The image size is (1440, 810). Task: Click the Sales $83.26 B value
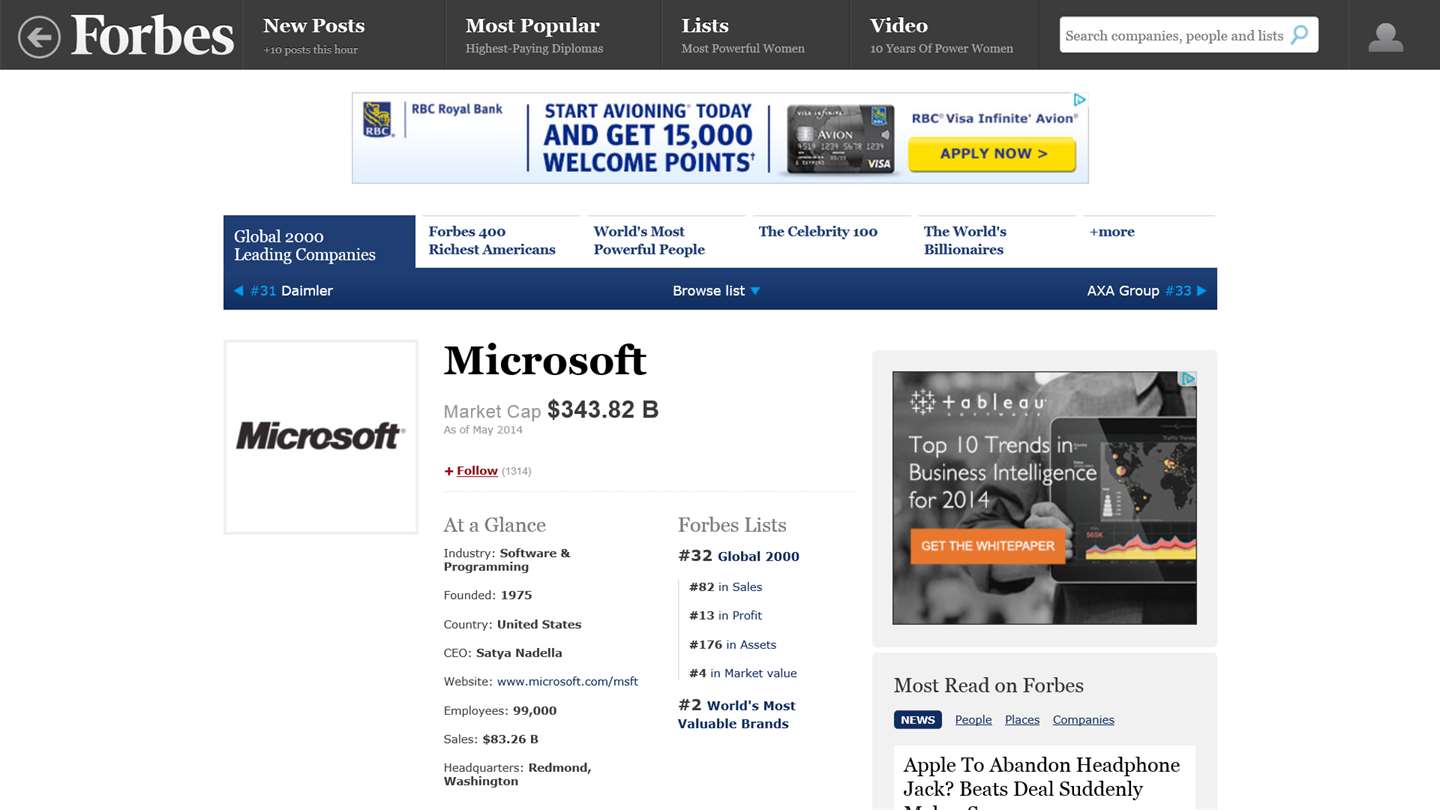click(x=510, y=740)
